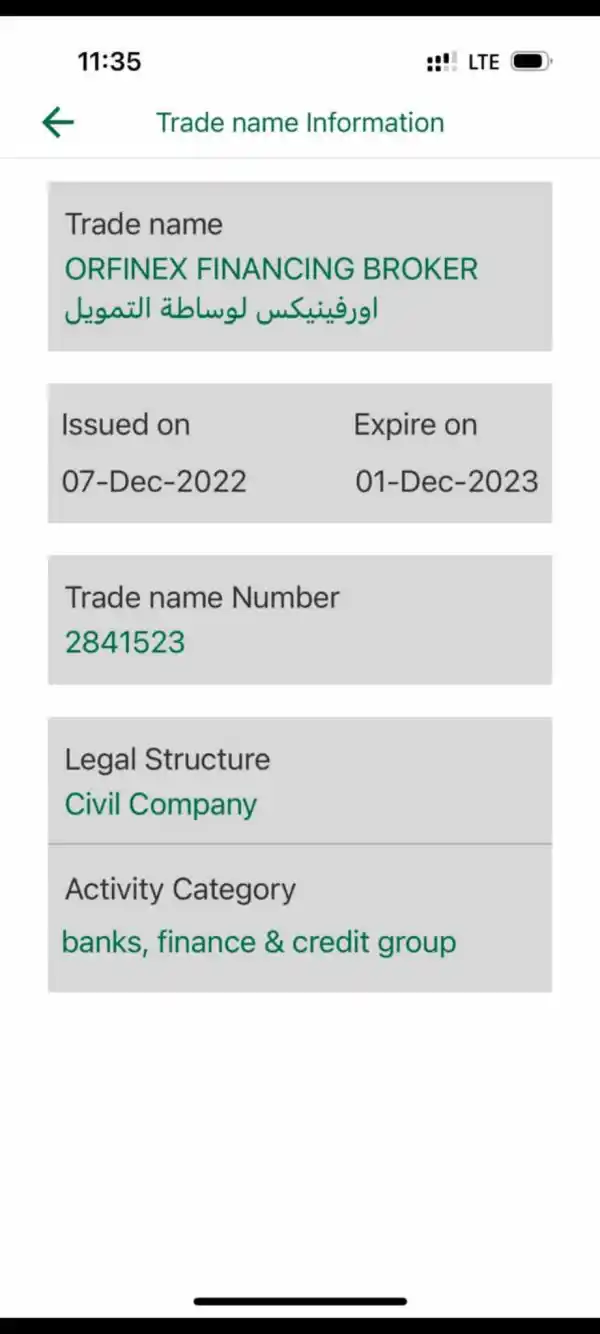Select the expiry date 01-Dec-2023
This screenshot has width=600, height=1334.
[447, 481]
